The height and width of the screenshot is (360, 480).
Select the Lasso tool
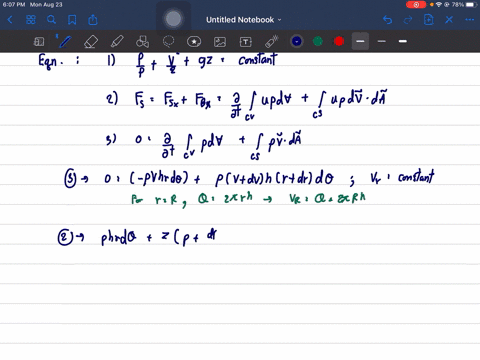point(168,42)
